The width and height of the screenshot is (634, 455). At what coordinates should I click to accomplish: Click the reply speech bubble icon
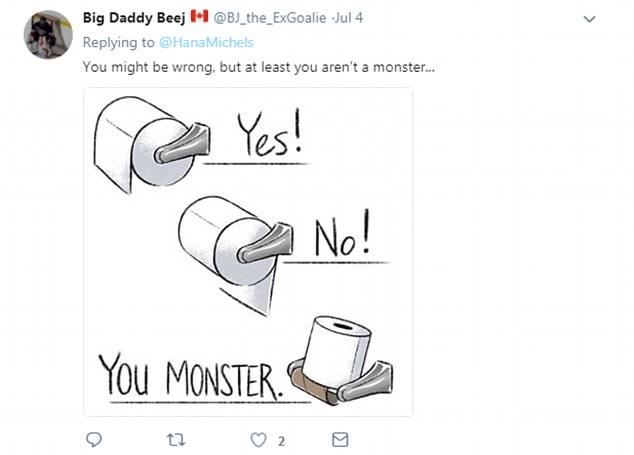tap(95, 440)
